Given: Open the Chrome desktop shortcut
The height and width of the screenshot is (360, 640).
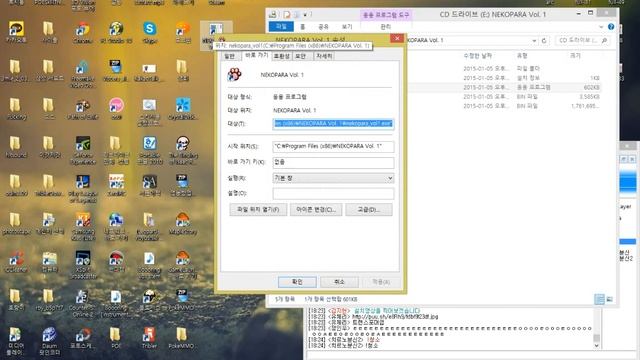Looking at the screenshot, I should tap(83, 31).
